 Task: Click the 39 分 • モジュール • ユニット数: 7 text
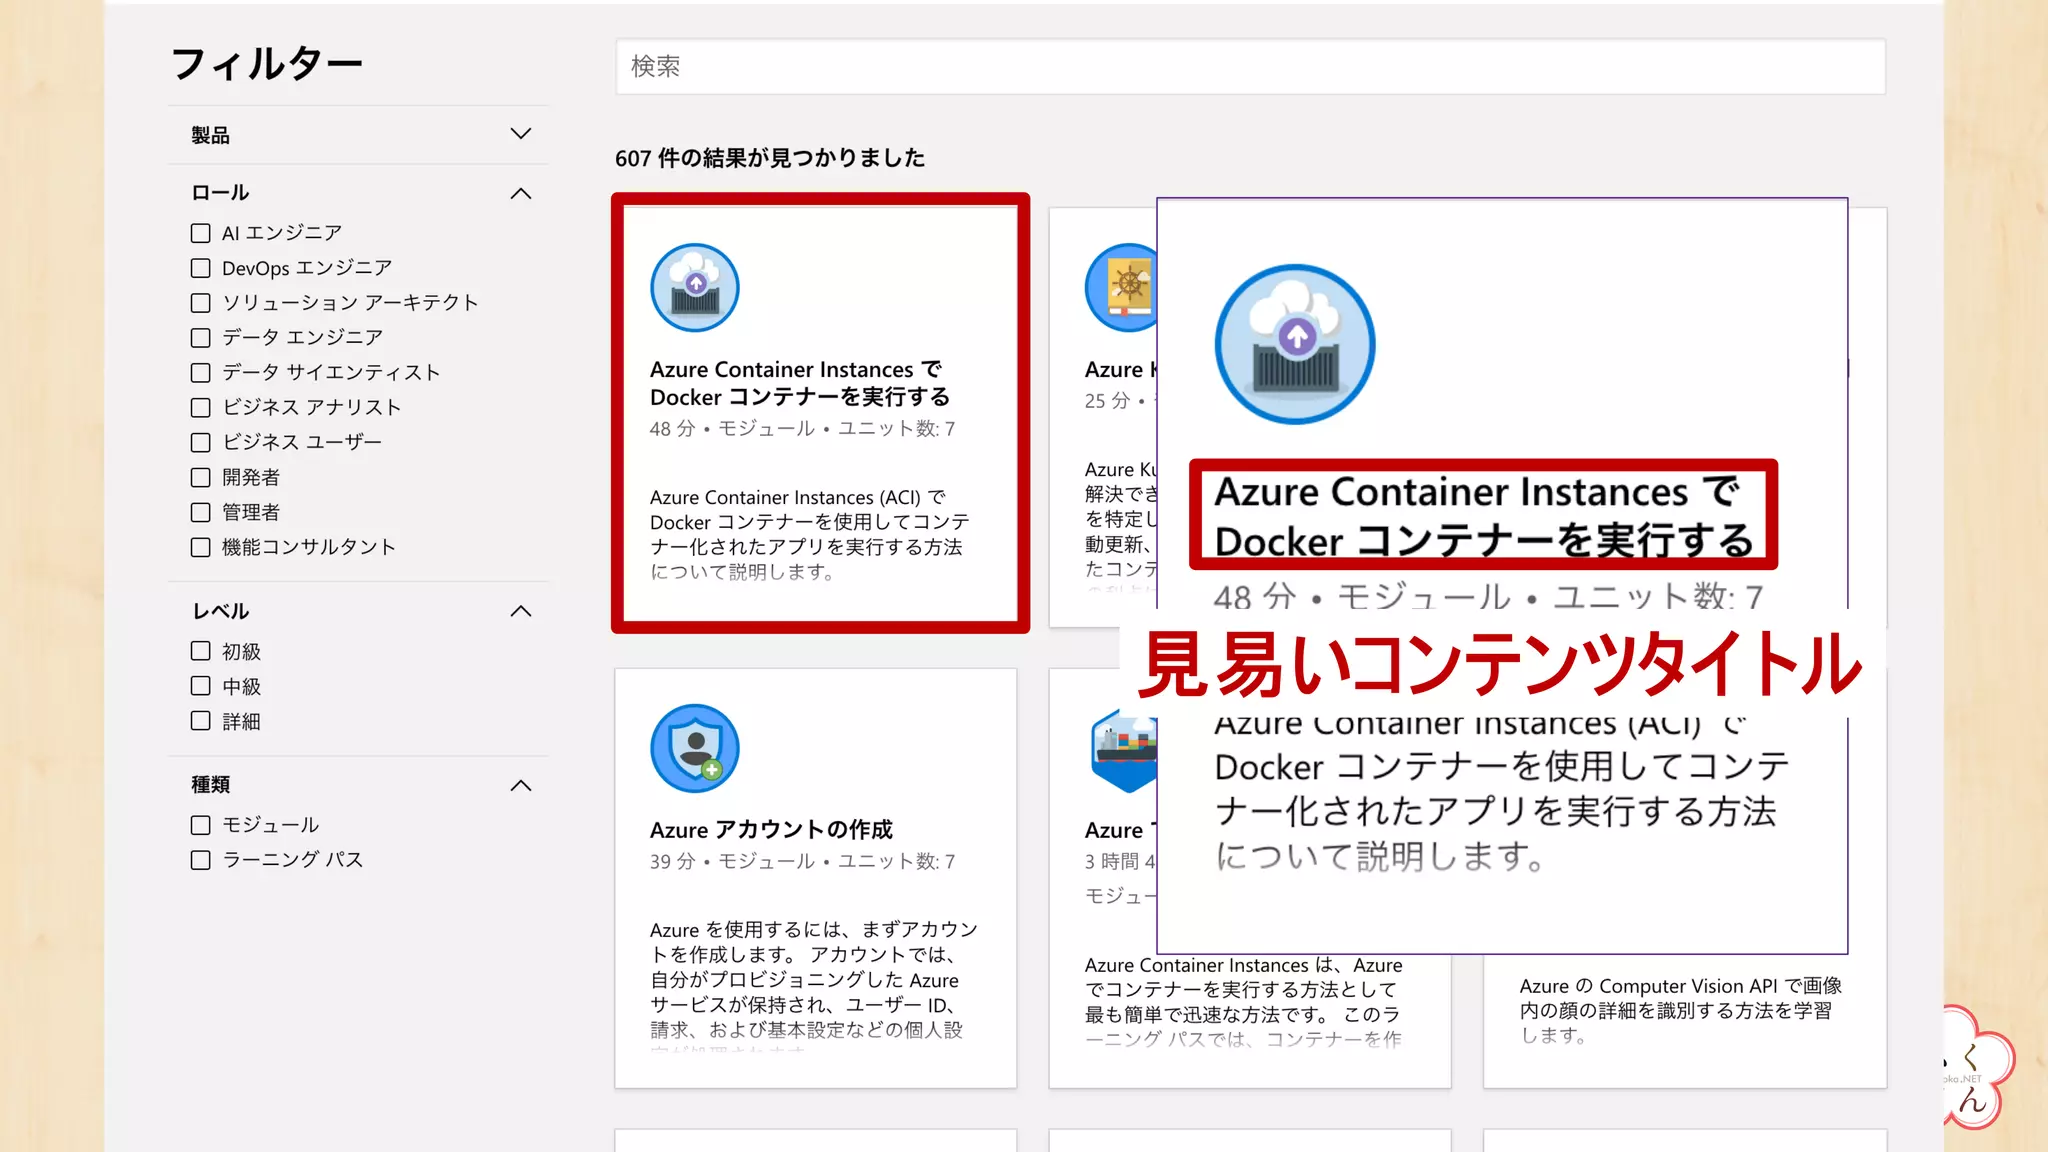pyautogui.click(x=802, y=862)
